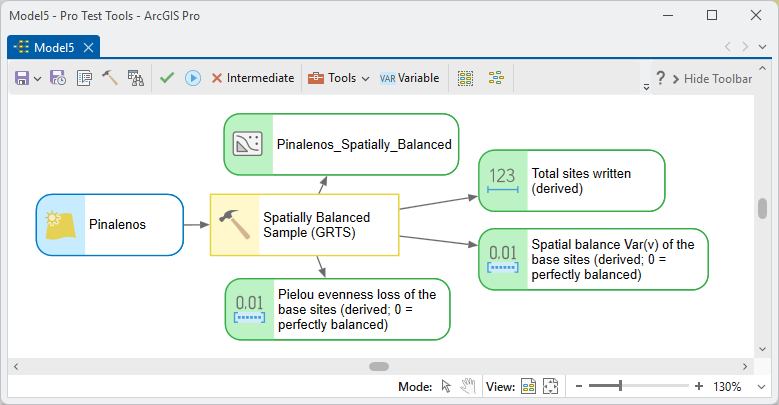This screenshot has width=779, height=405.
Task: Click the 123 long-integer variable icon
Action: click(x=502, y=180)
